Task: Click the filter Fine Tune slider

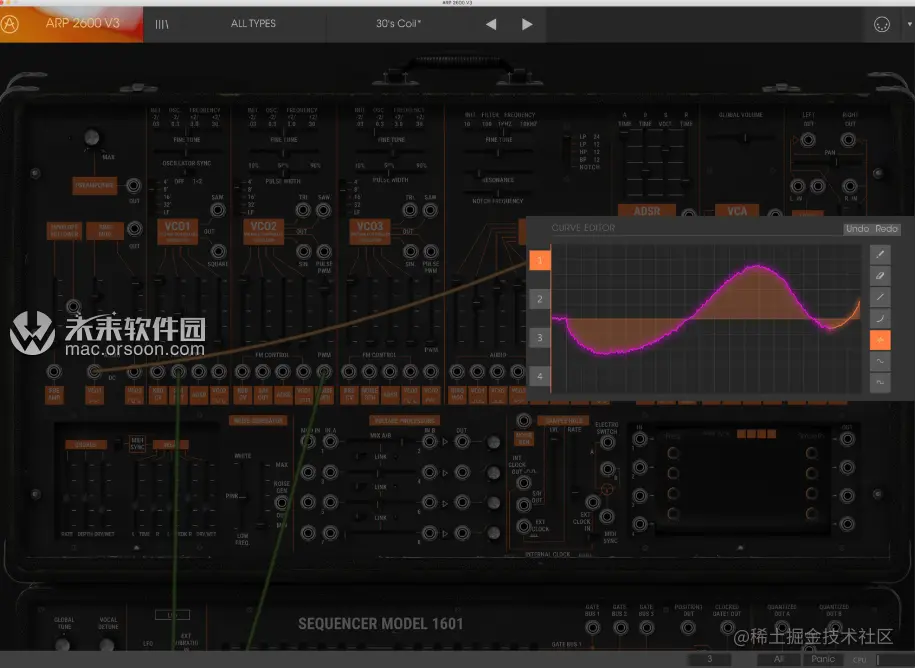Action: pos(498,152)
